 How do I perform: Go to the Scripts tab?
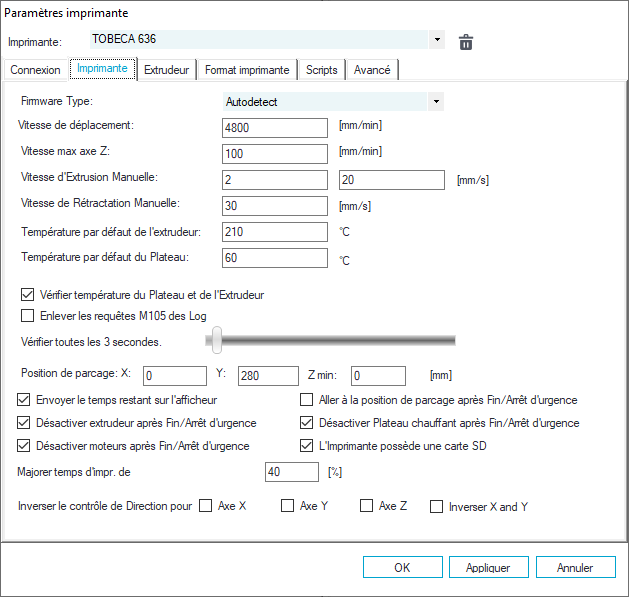pos(321,70)
